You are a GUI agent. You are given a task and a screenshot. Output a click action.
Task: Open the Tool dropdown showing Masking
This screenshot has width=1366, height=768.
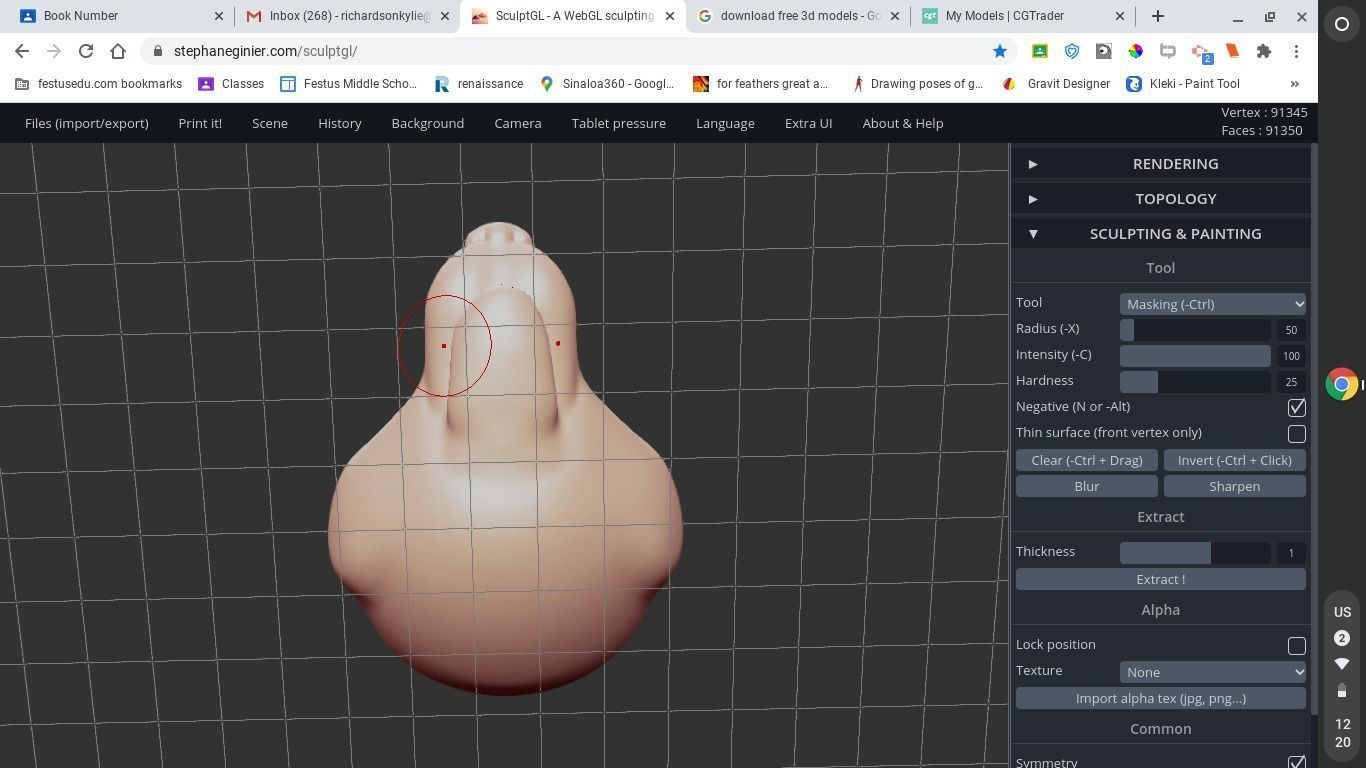tap(1212, 304)
